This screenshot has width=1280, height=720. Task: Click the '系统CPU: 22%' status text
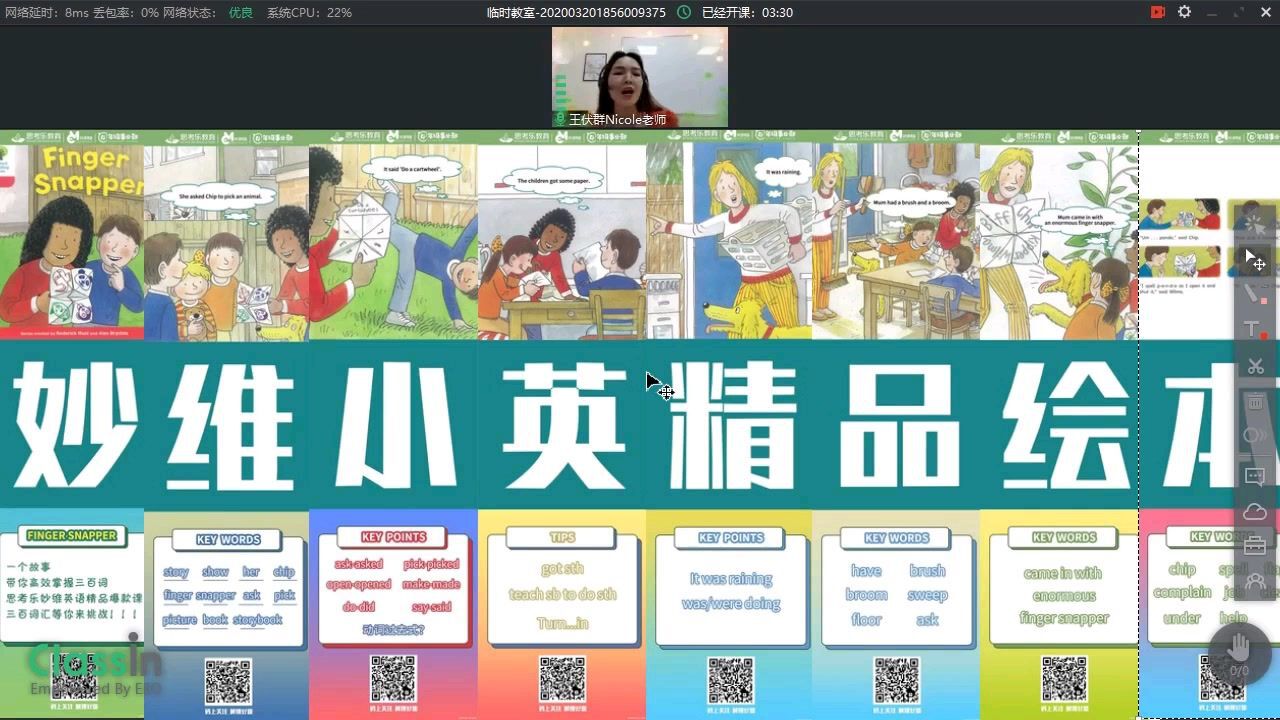pos(309,12)
